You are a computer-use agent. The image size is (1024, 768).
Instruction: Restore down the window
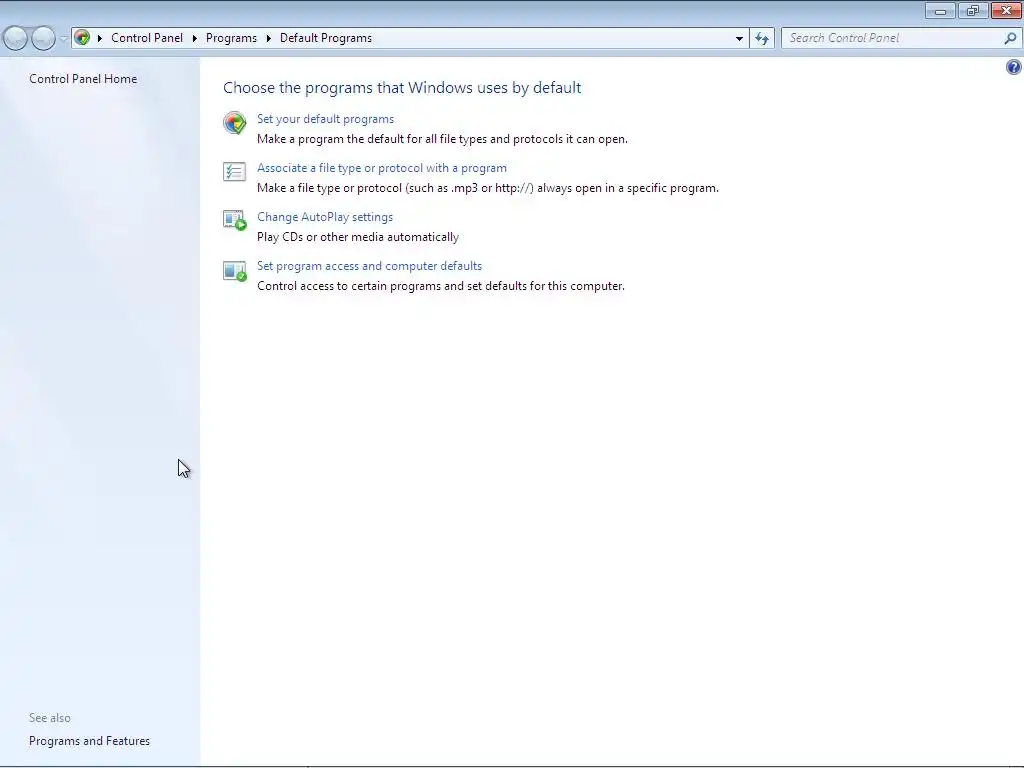[x=973, y=10]
